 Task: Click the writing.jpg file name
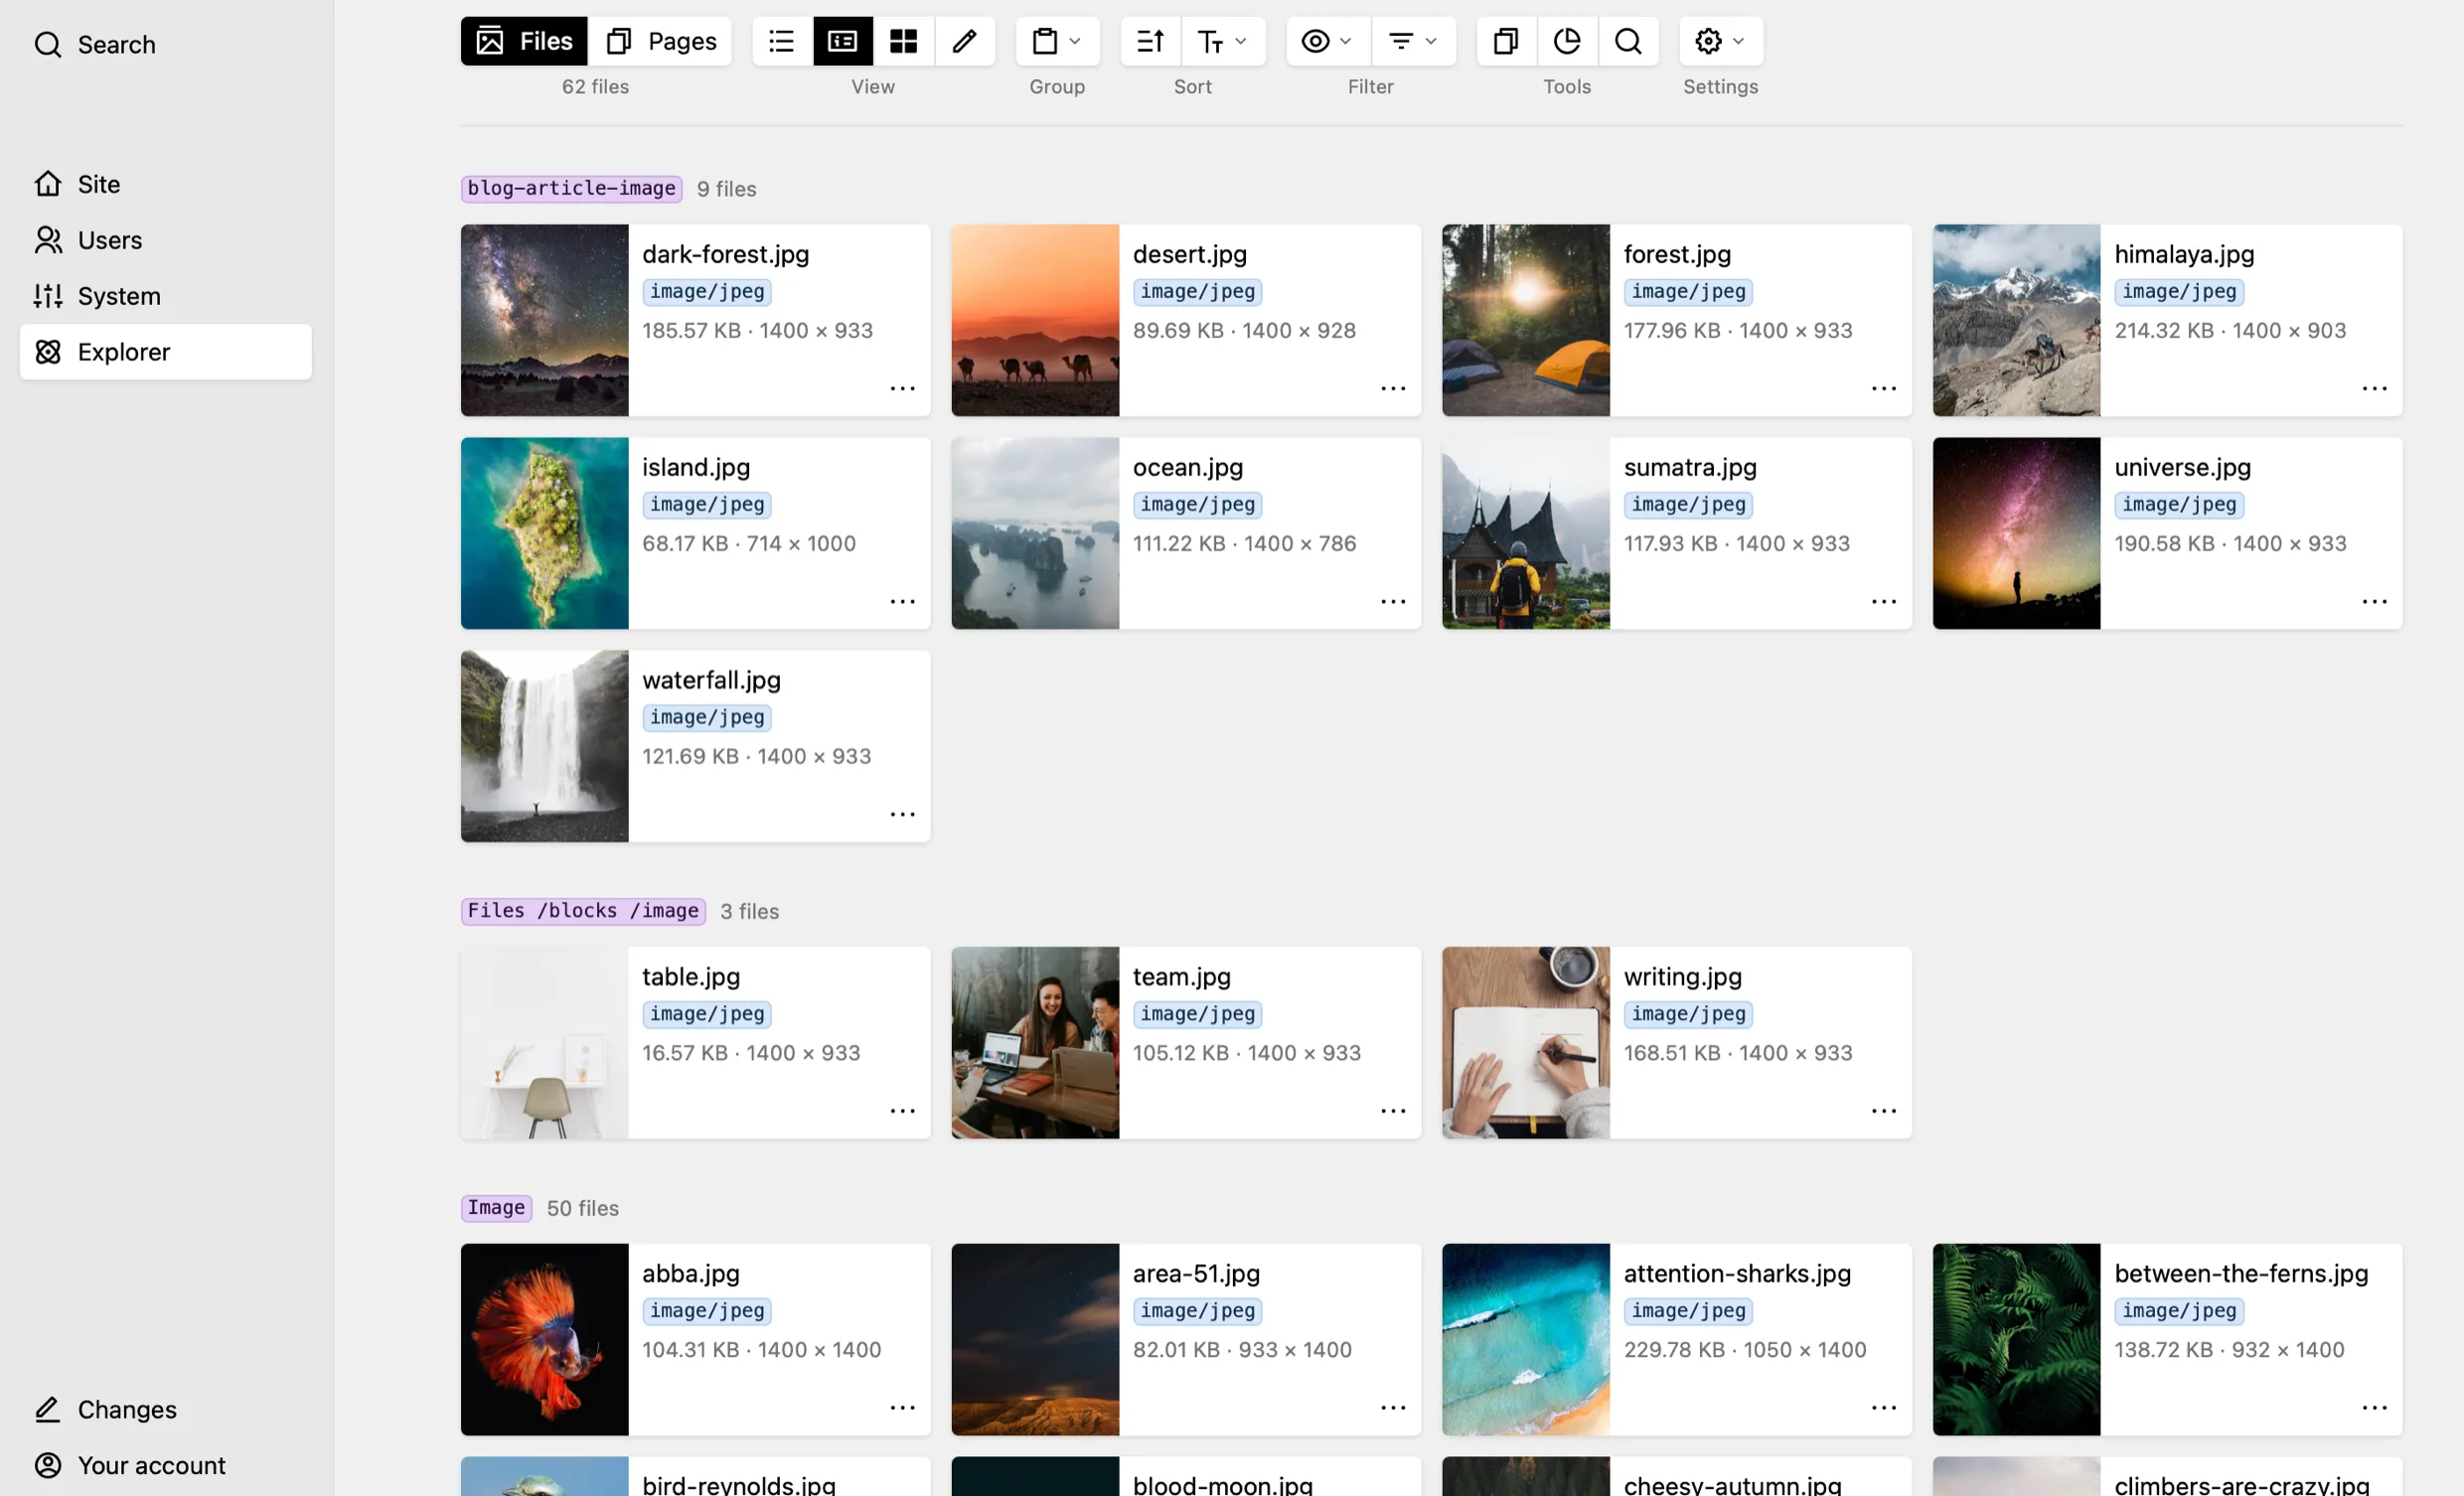(1682, 977)
